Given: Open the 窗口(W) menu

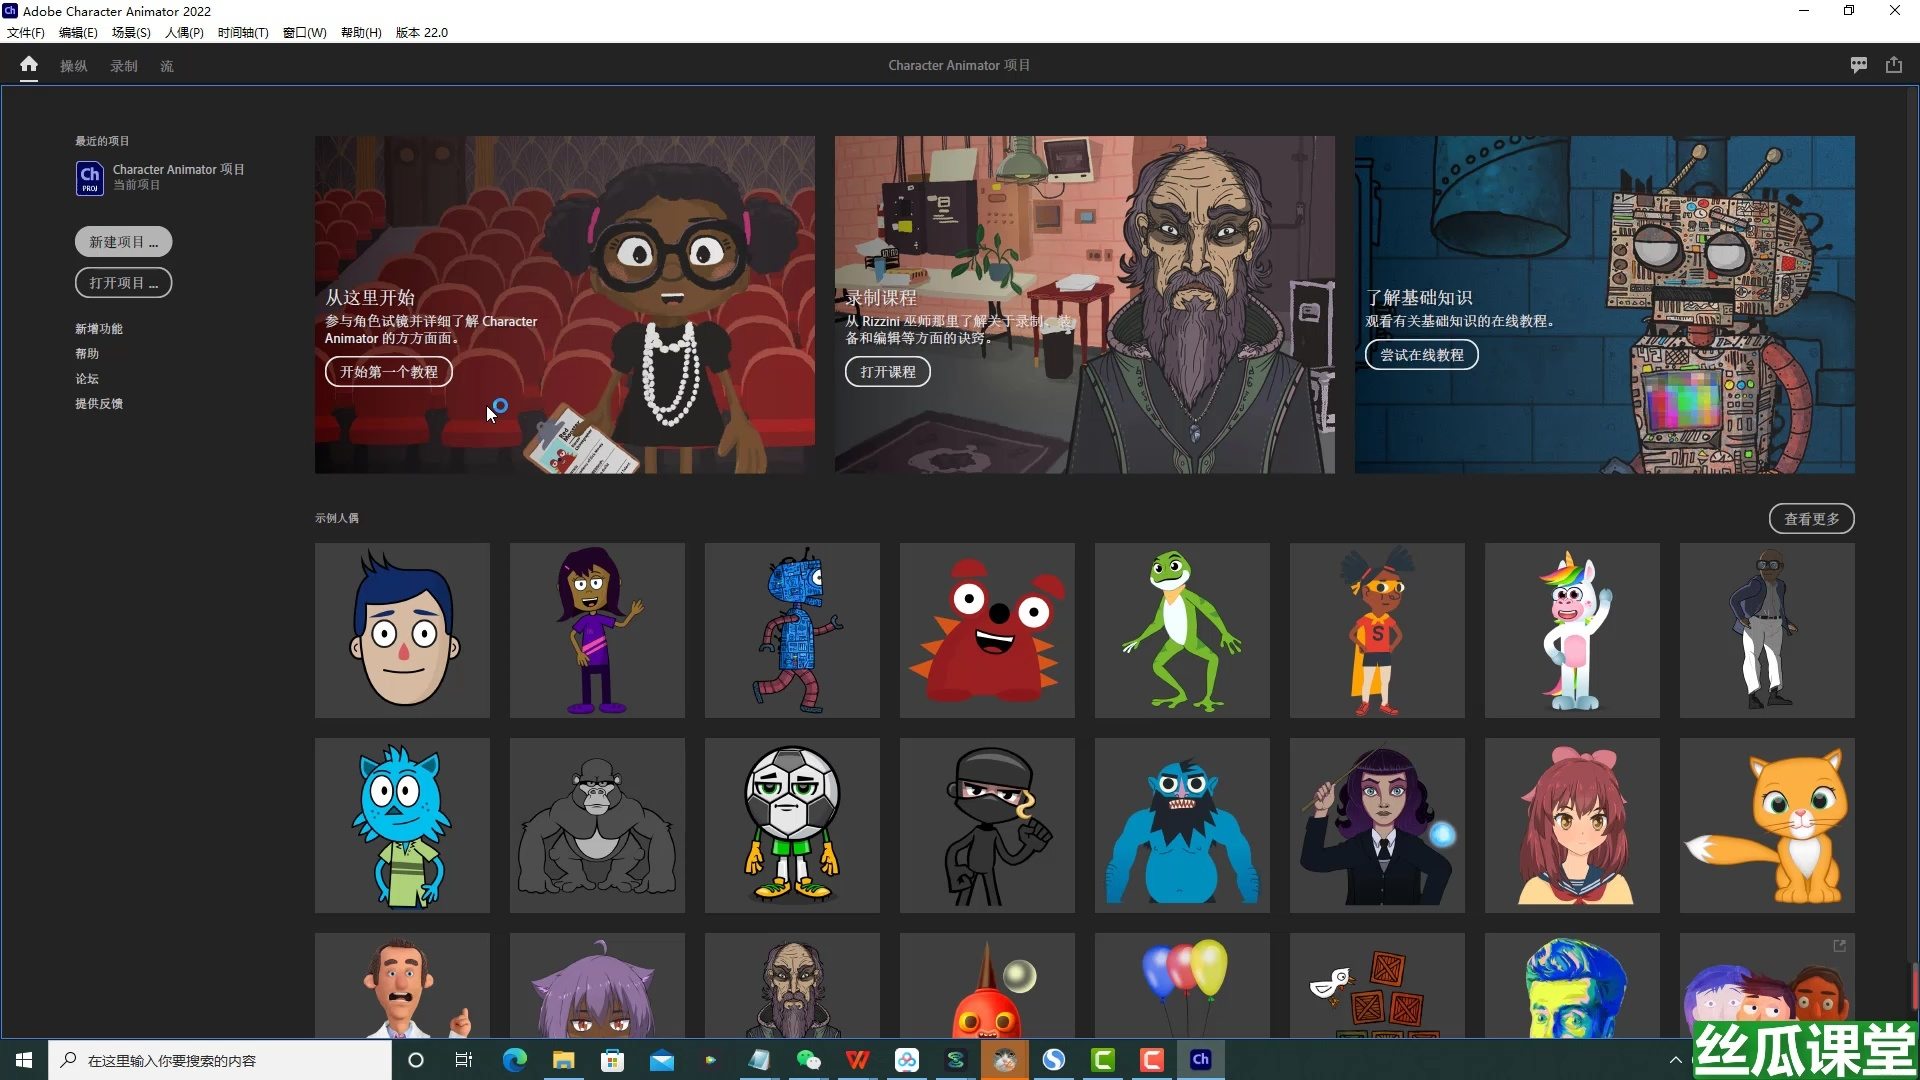Looking at the screenshot, I should (305, 32).
